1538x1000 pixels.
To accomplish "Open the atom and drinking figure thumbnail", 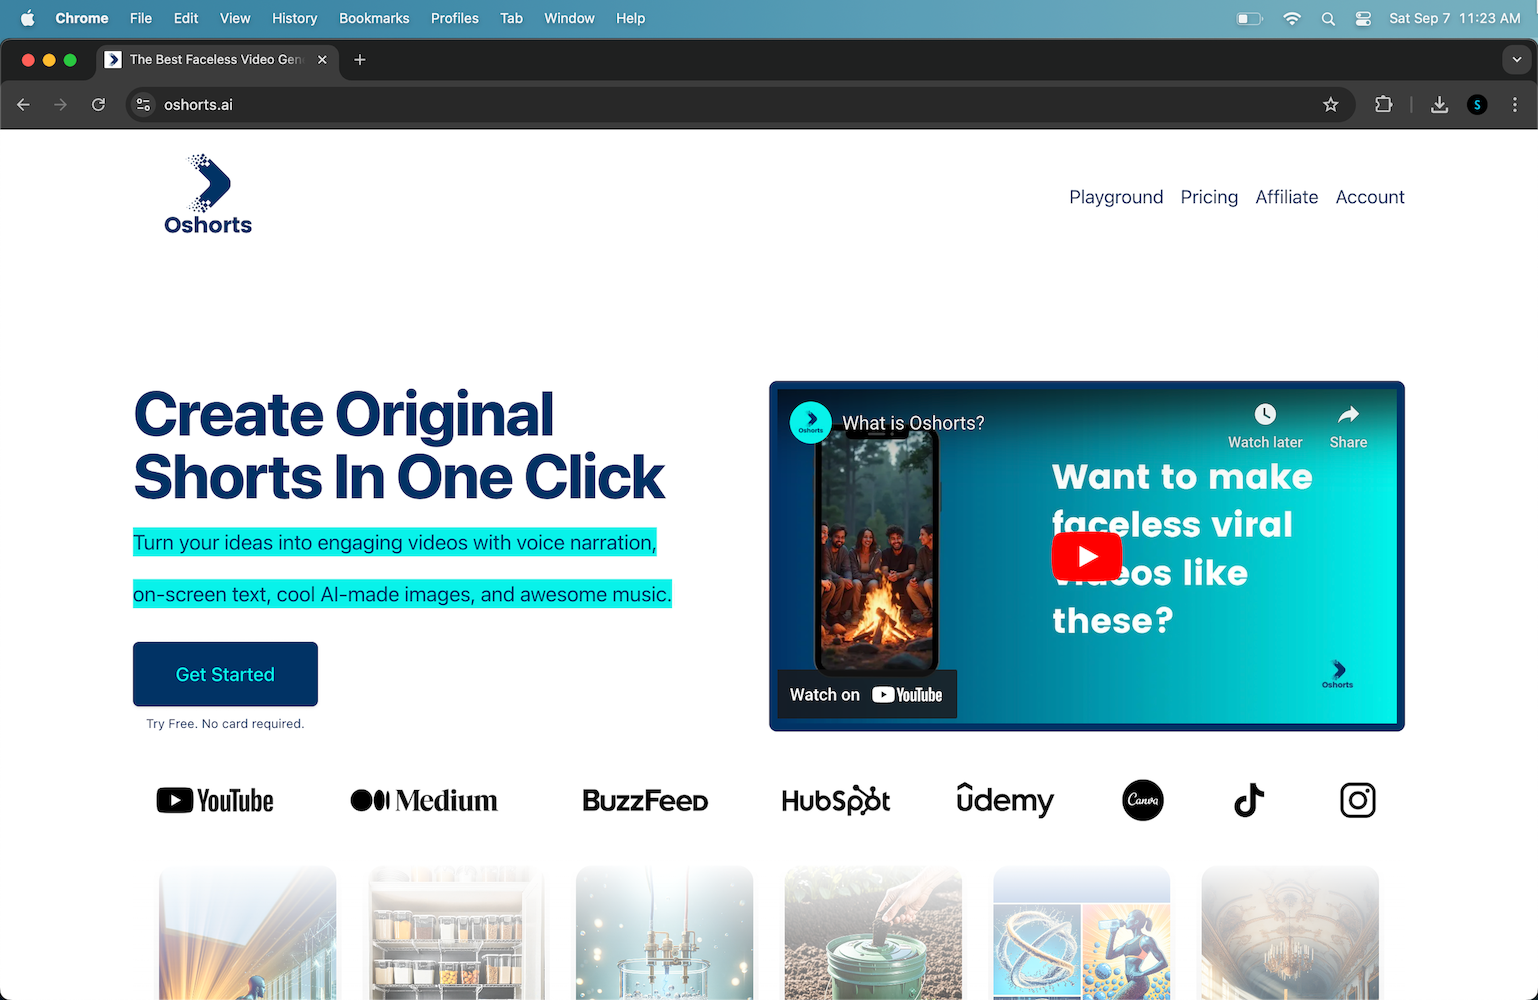I will [1081, 933].
